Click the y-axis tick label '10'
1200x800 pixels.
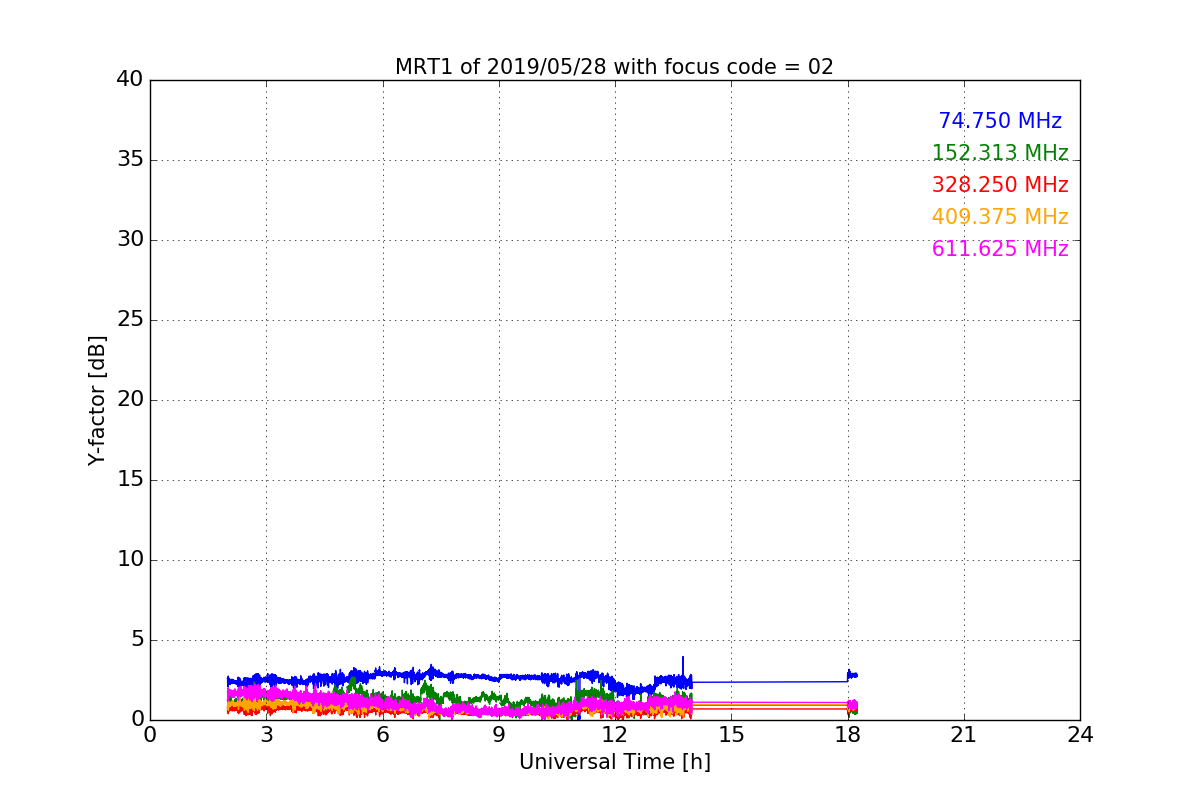point(130,560)
